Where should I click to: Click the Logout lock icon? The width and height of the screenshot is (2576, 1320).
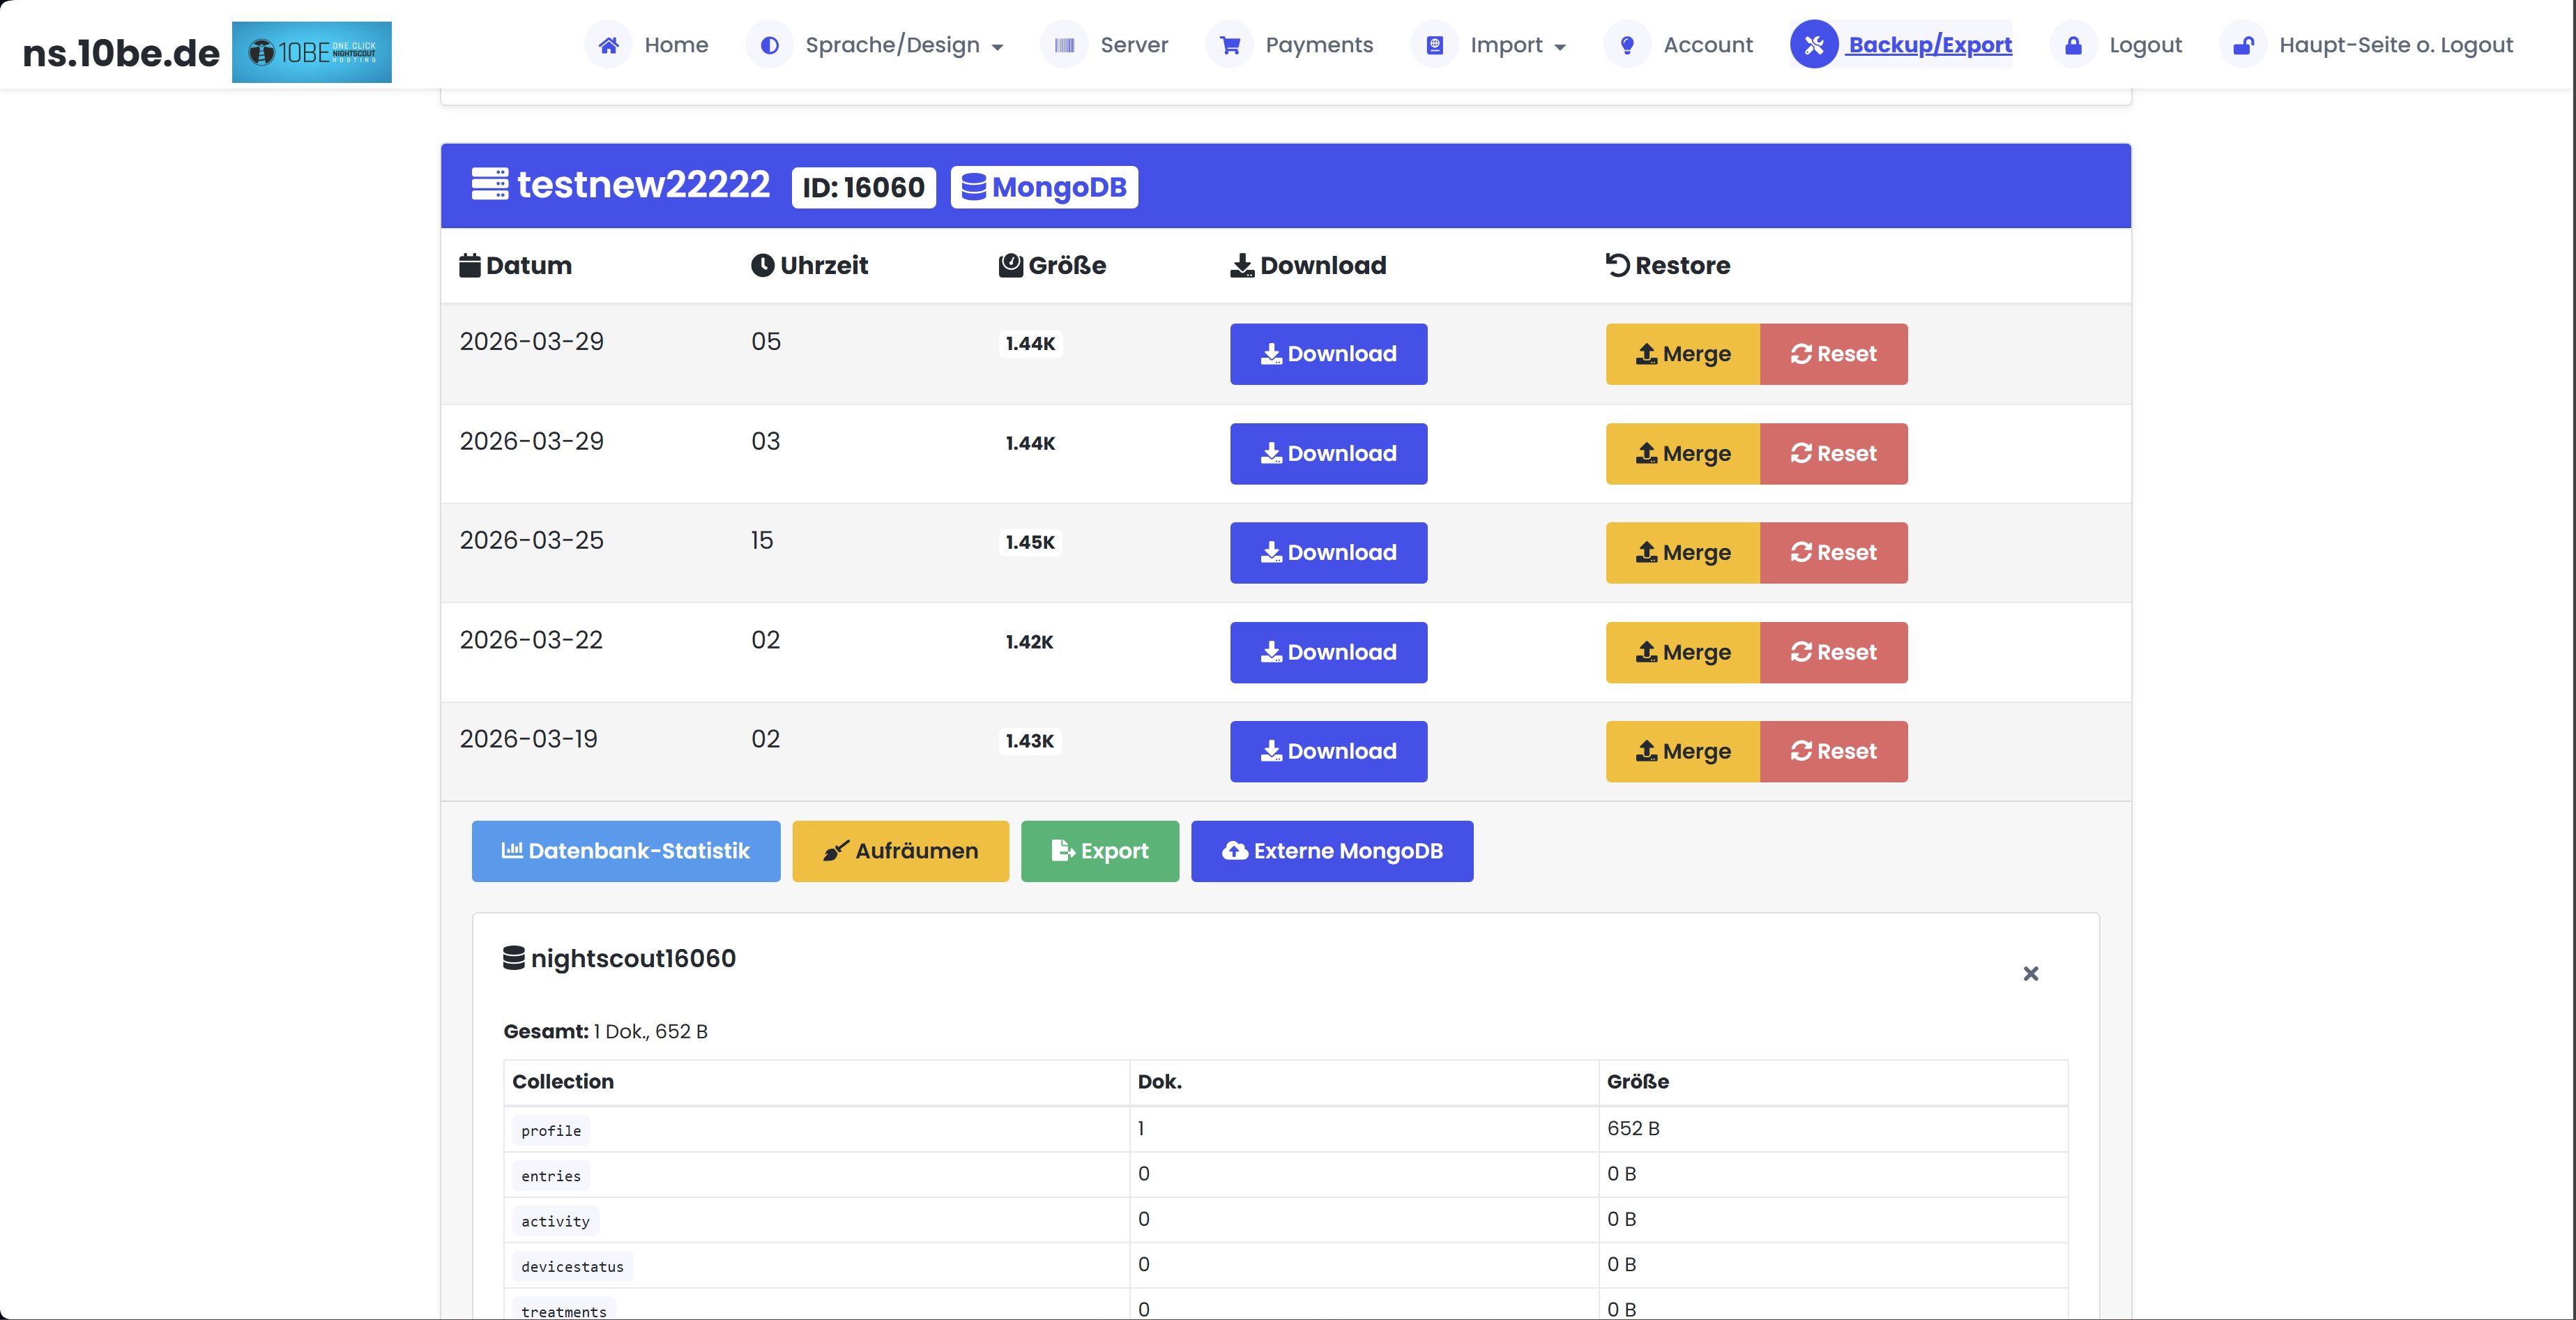click(2073, 45)
